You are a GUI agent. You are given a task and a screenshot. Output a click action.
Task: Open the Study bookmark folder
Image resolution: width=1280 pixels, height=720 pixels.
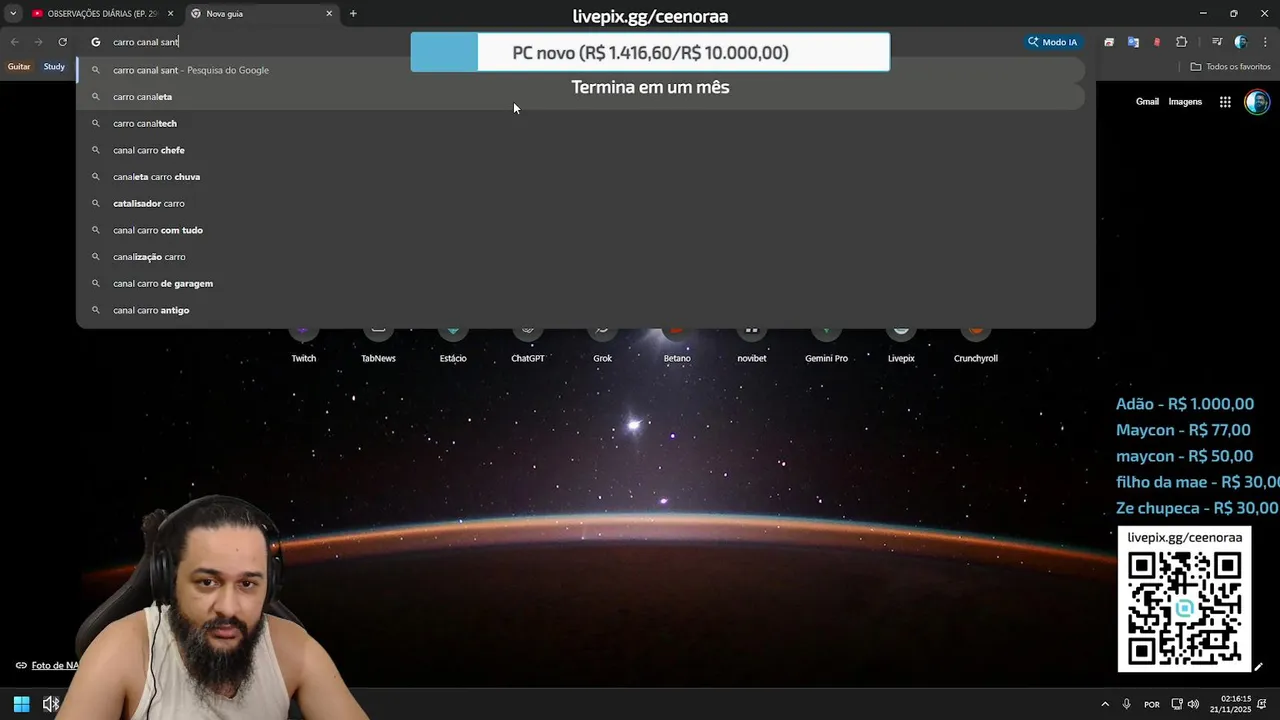[x=54, y=67]
